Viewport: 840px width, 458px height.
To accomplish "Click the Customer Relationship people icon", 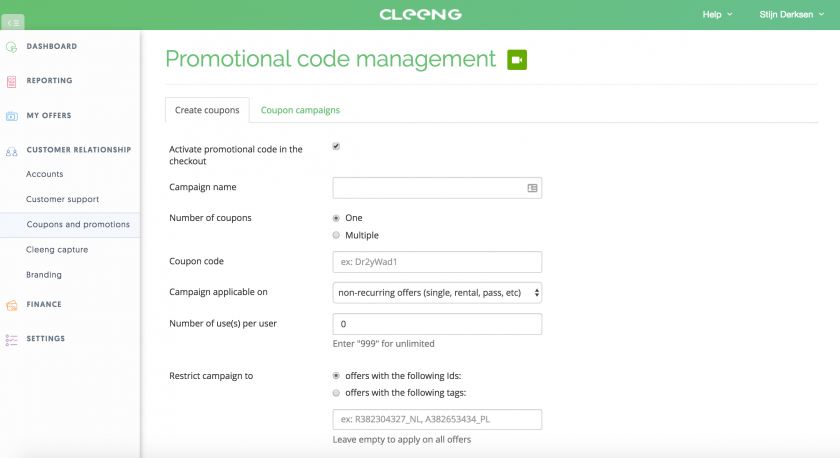I will 11,152.
